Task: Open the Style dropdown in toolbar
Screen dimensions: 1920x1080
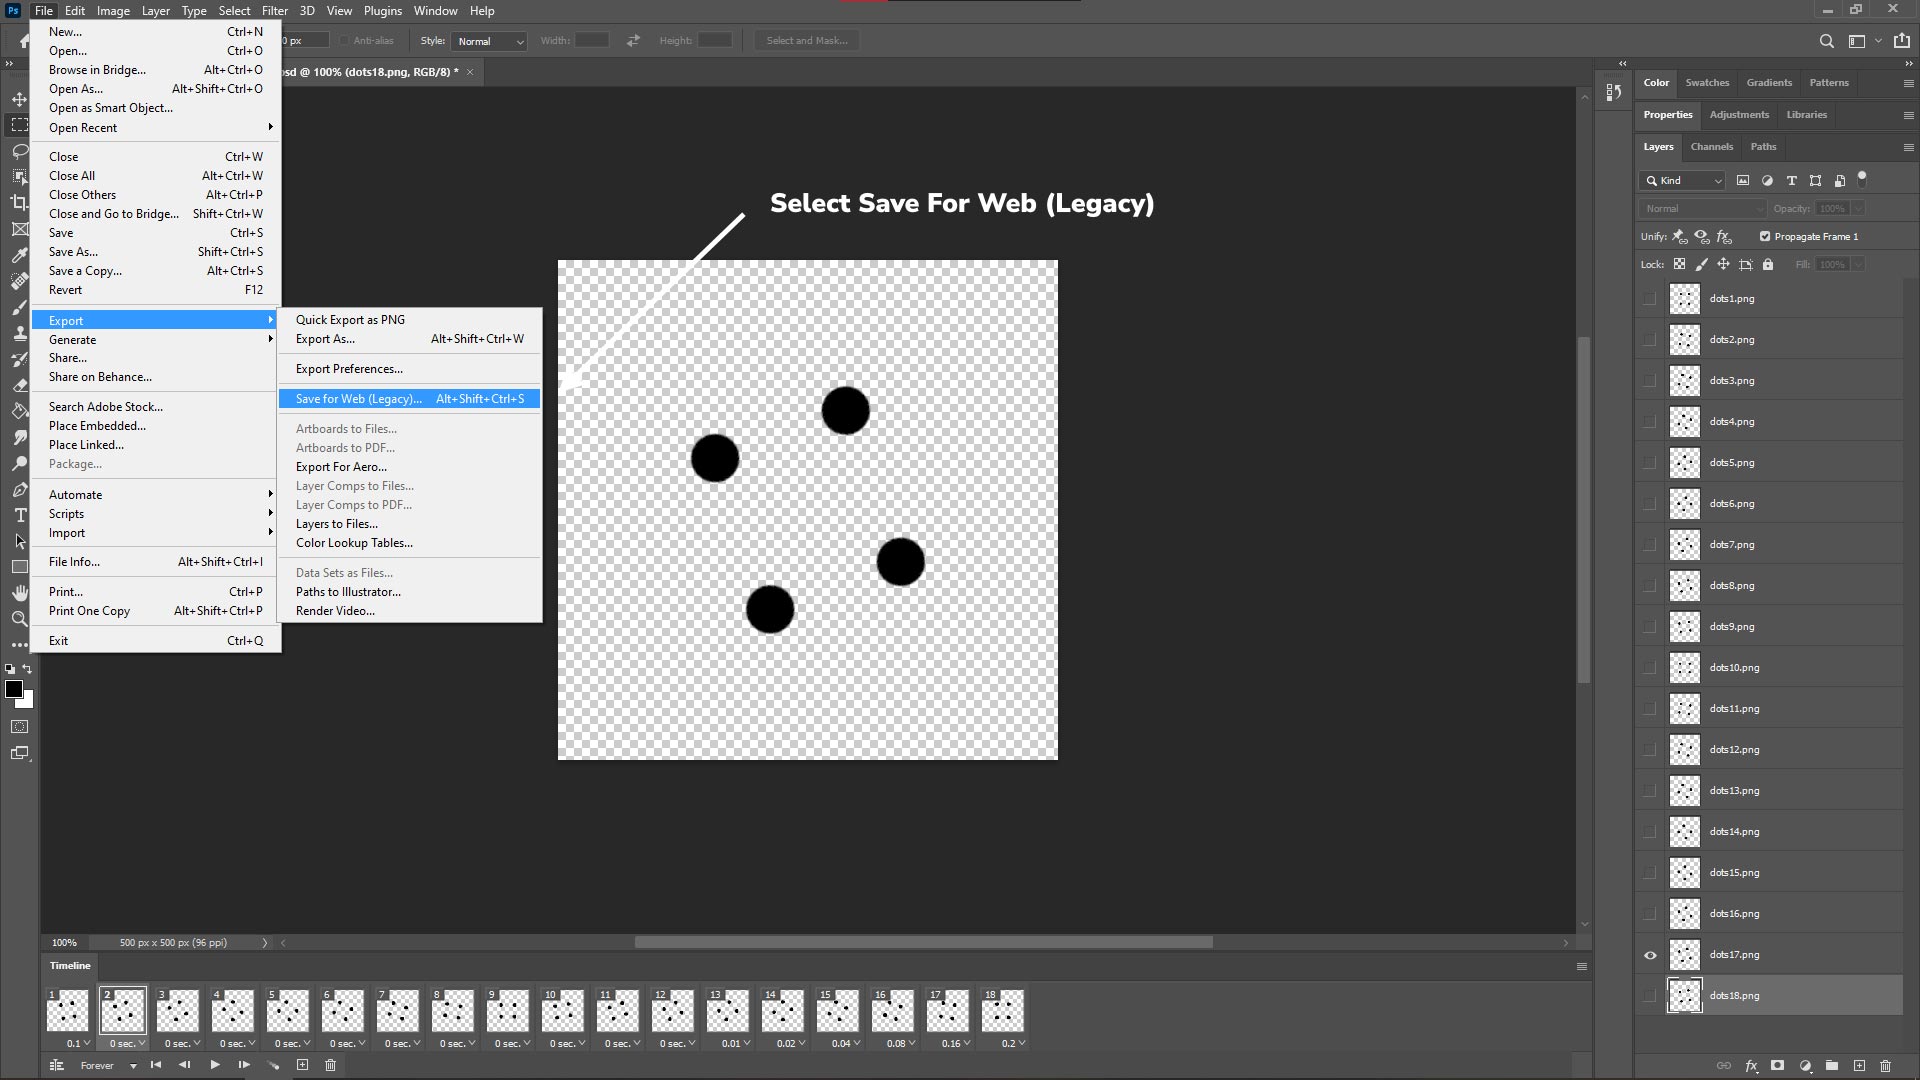Action: click(489, 41)
